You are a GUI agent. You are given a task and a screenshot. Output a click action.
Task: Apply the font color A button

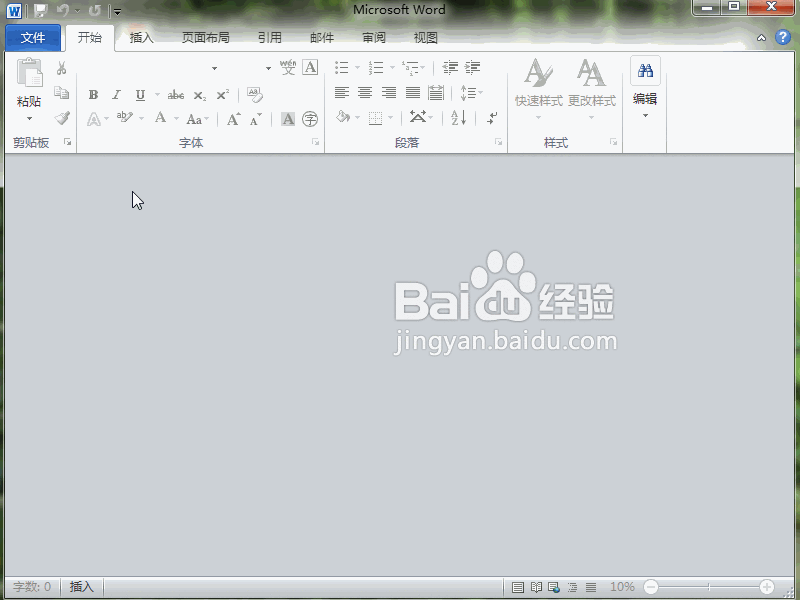pos(161,118)
